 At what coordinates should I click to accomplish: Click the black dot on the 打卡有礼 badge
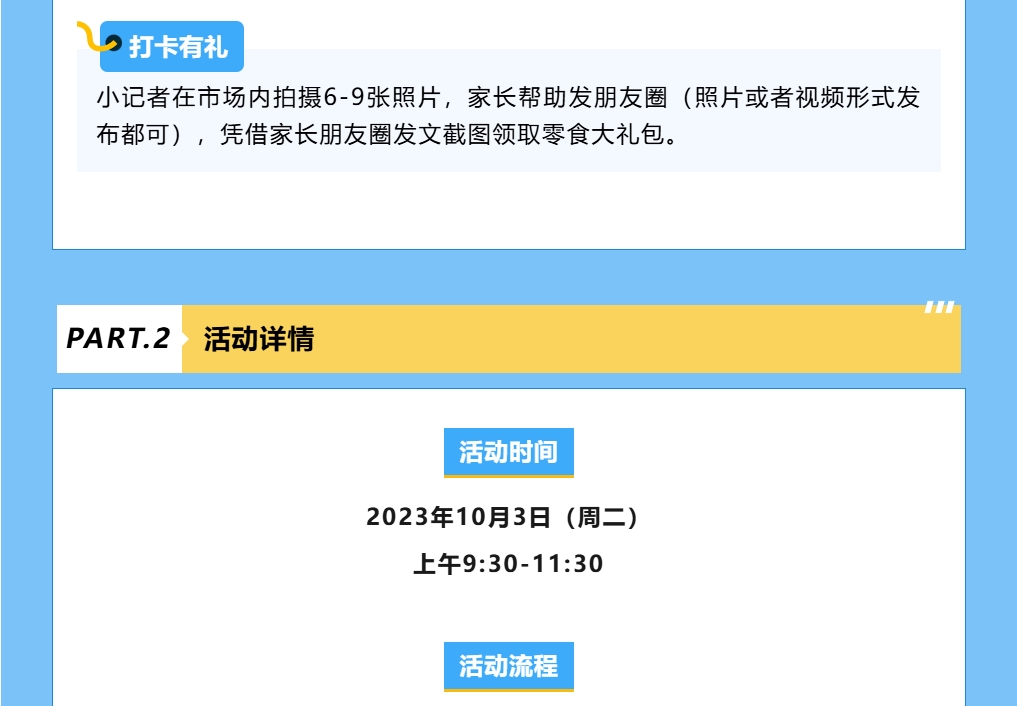(114, 43)
